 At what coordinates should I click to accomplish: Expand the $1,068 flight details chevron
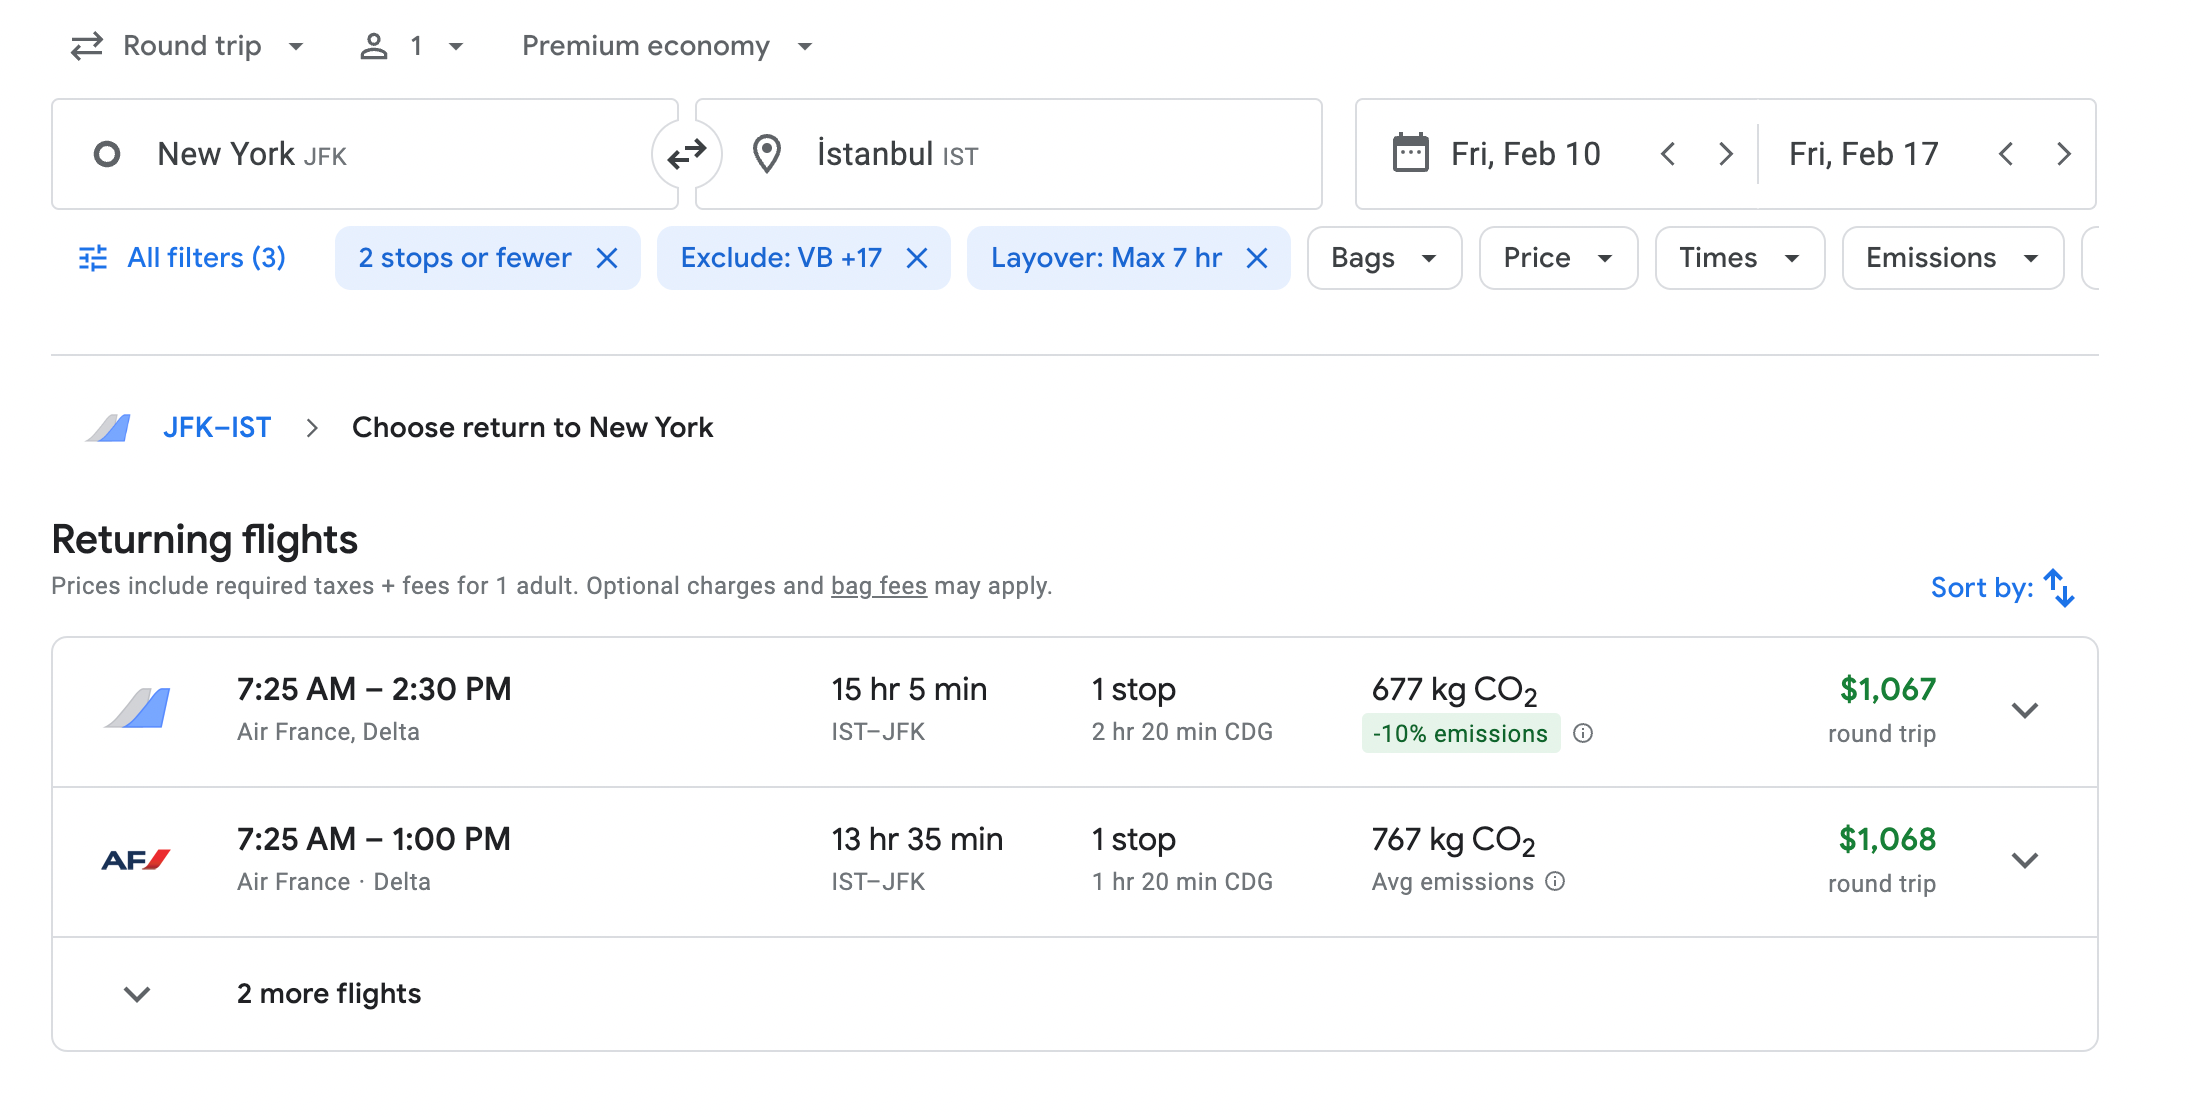2025,861
